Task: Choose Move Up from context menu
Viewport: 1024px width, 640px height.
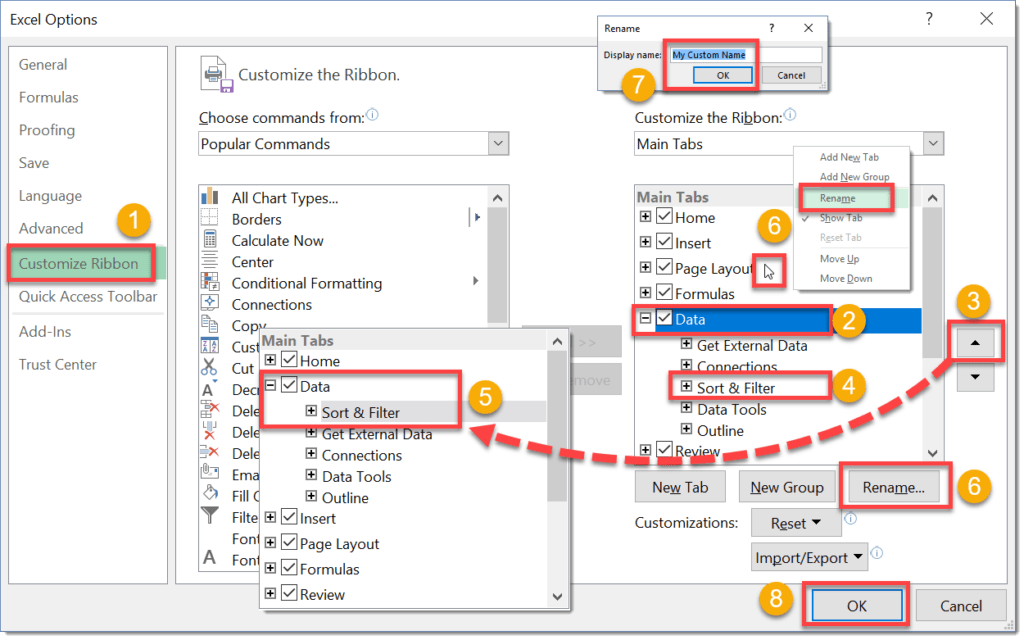Action: click(839, 259)
